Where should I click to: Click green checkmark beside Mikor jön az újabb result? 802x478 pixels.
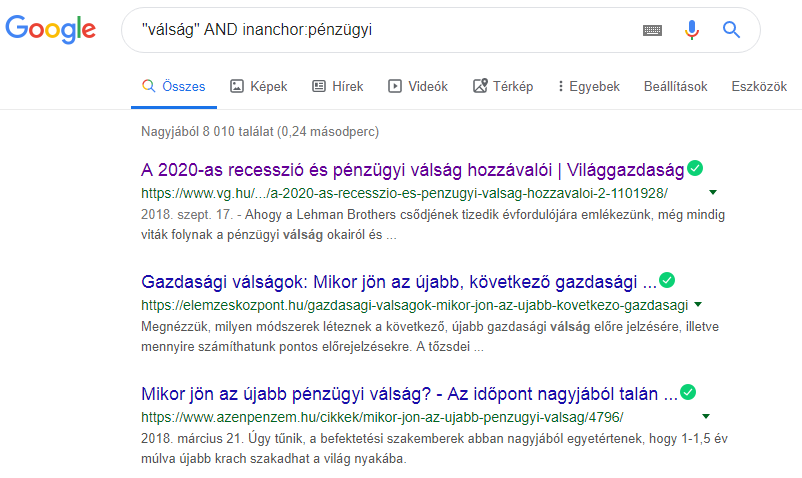688,392
